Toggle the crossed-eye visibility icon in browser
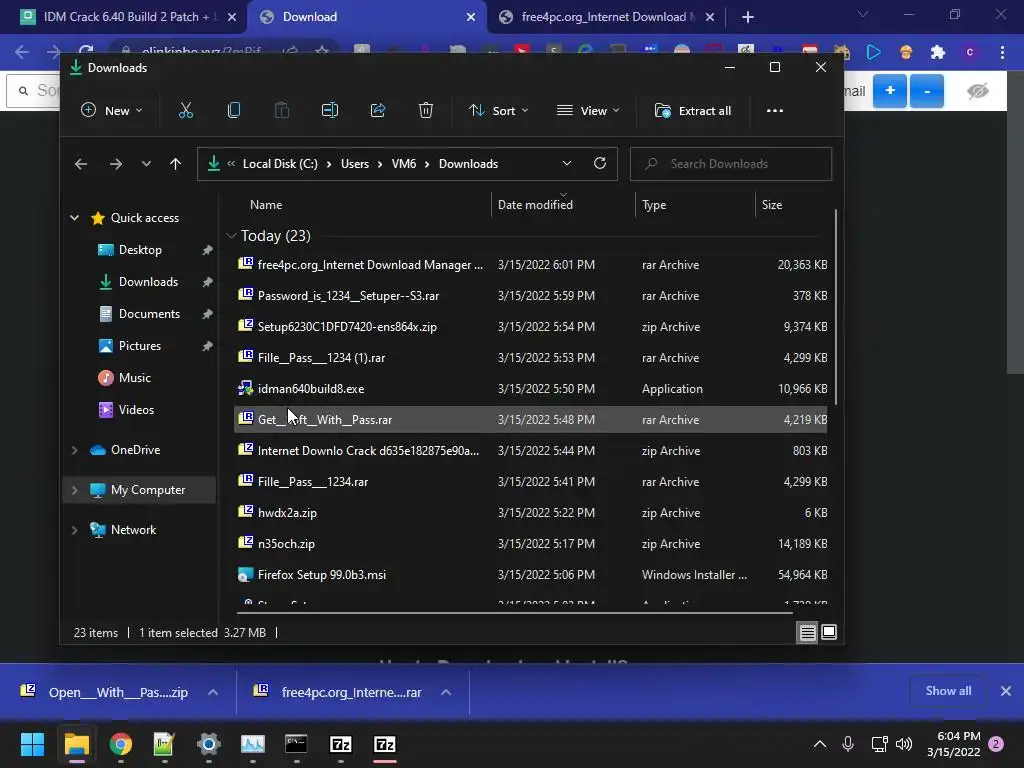The height and width of the screenshot is (768, 1024). (978, 91)
